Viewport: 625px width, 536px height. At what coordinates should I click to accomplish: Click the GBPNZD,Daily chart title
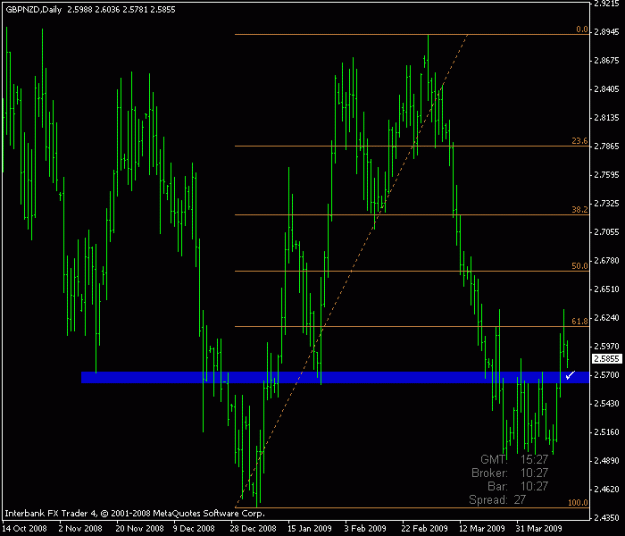point(33,10)
